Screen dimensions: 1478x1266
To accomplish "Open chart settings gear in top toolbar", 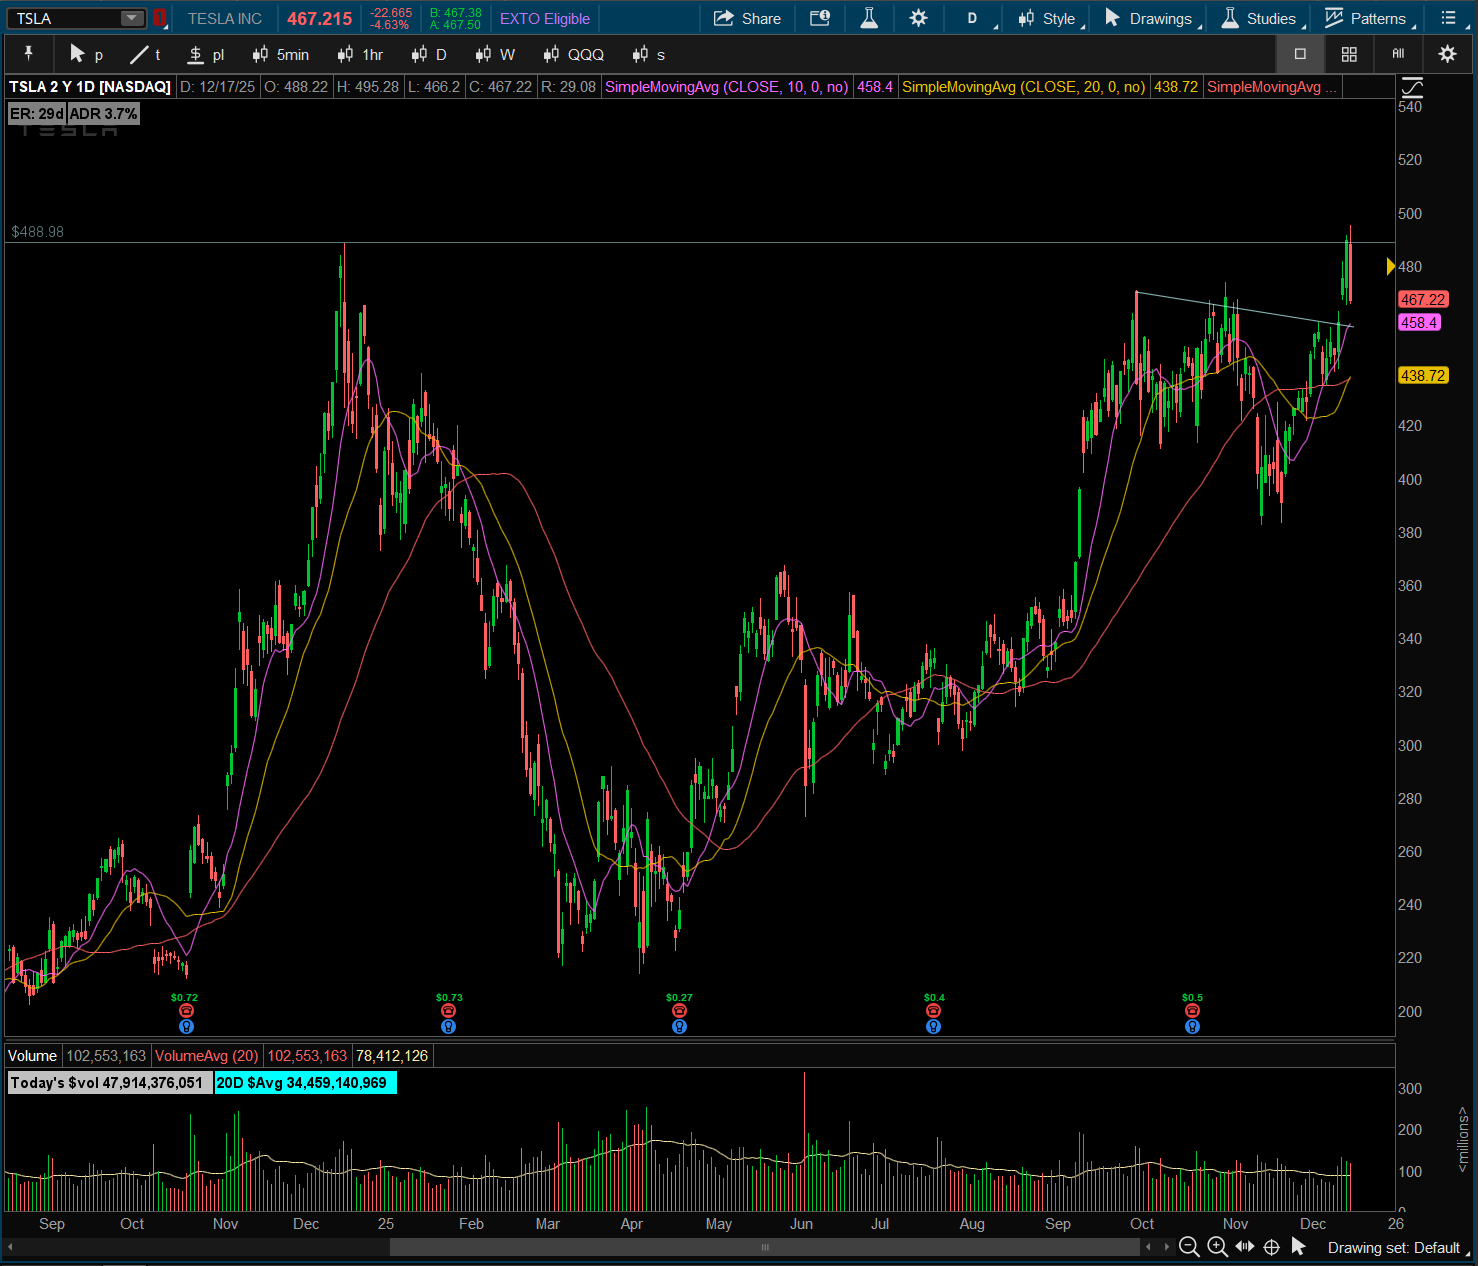I will [x=919, y=18].
